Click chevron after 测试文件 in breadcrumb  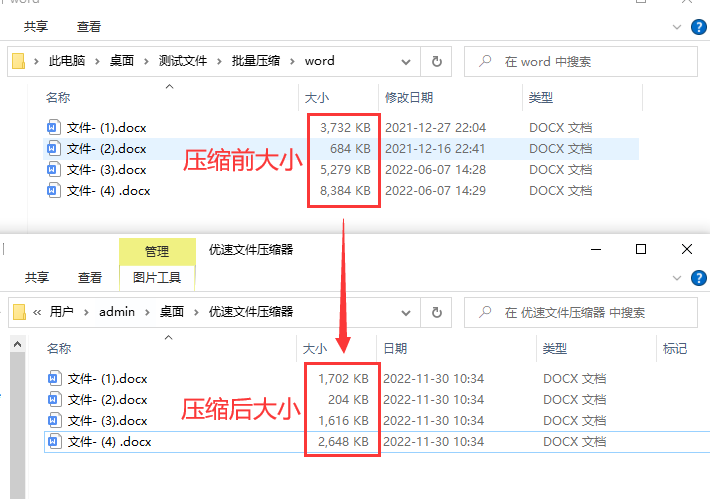(220, 61)
